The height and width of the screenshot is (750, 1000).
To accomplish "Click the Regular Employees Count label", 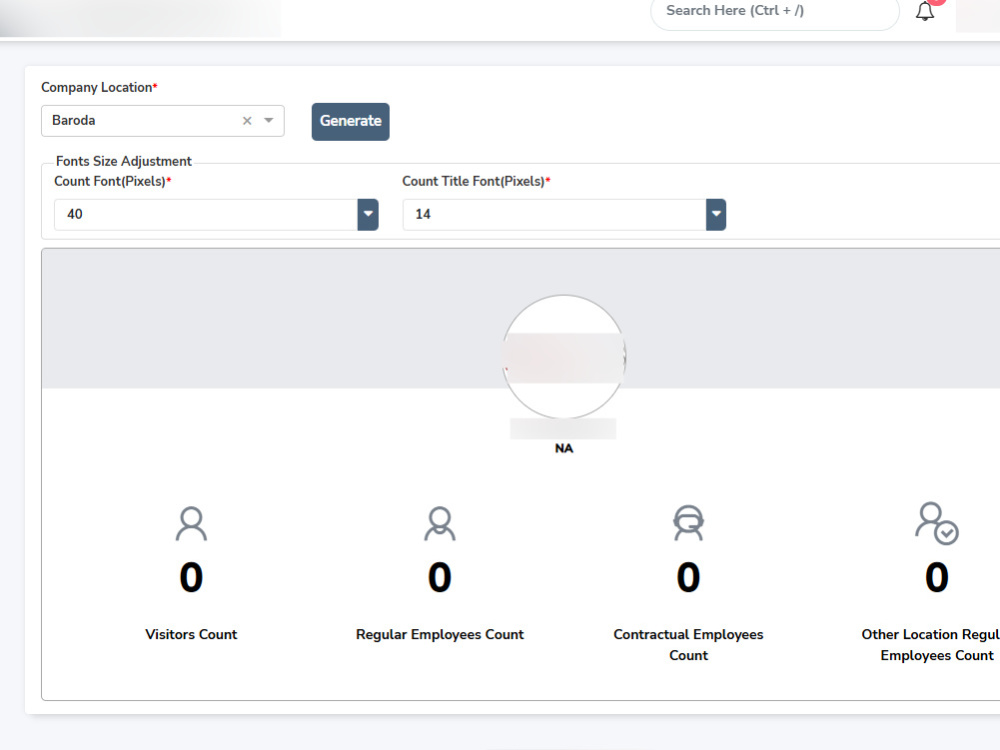I will click(x=439, y=634).
